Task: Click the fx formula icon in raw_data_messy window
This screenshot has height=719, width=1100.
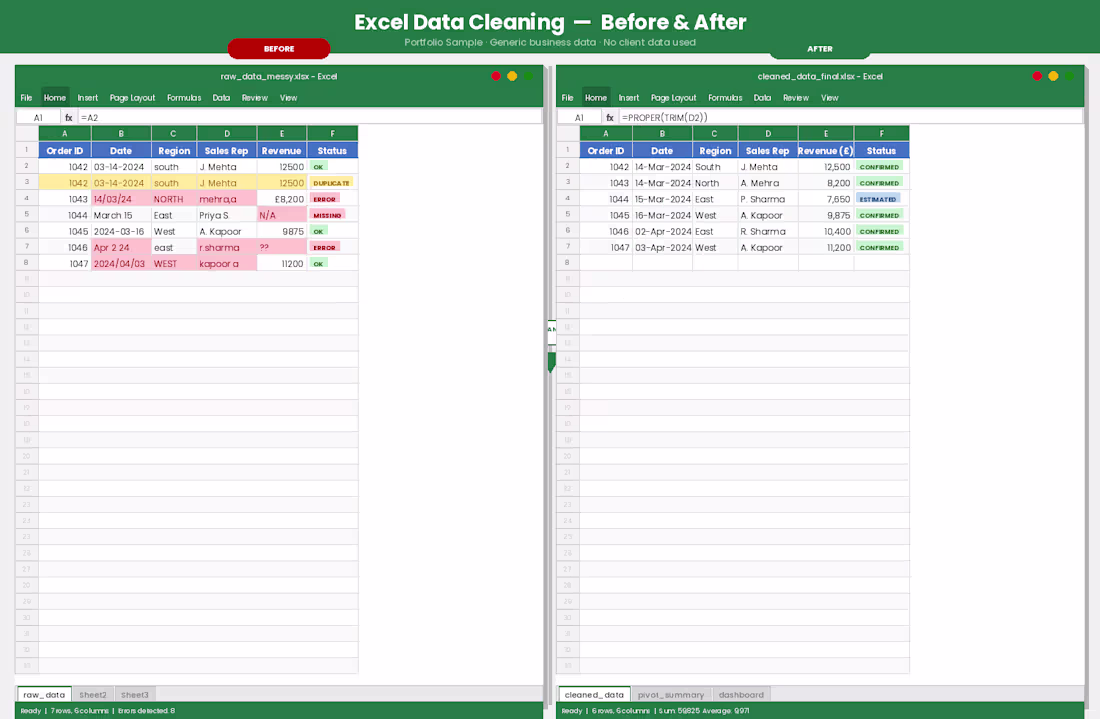Action: click(68, 116)
